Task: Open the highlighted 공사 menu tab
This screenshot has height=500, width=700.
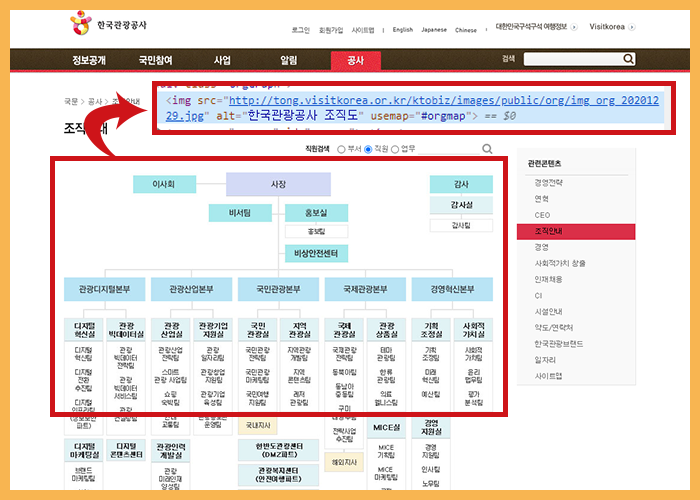Action: click(x=356, y=60)
